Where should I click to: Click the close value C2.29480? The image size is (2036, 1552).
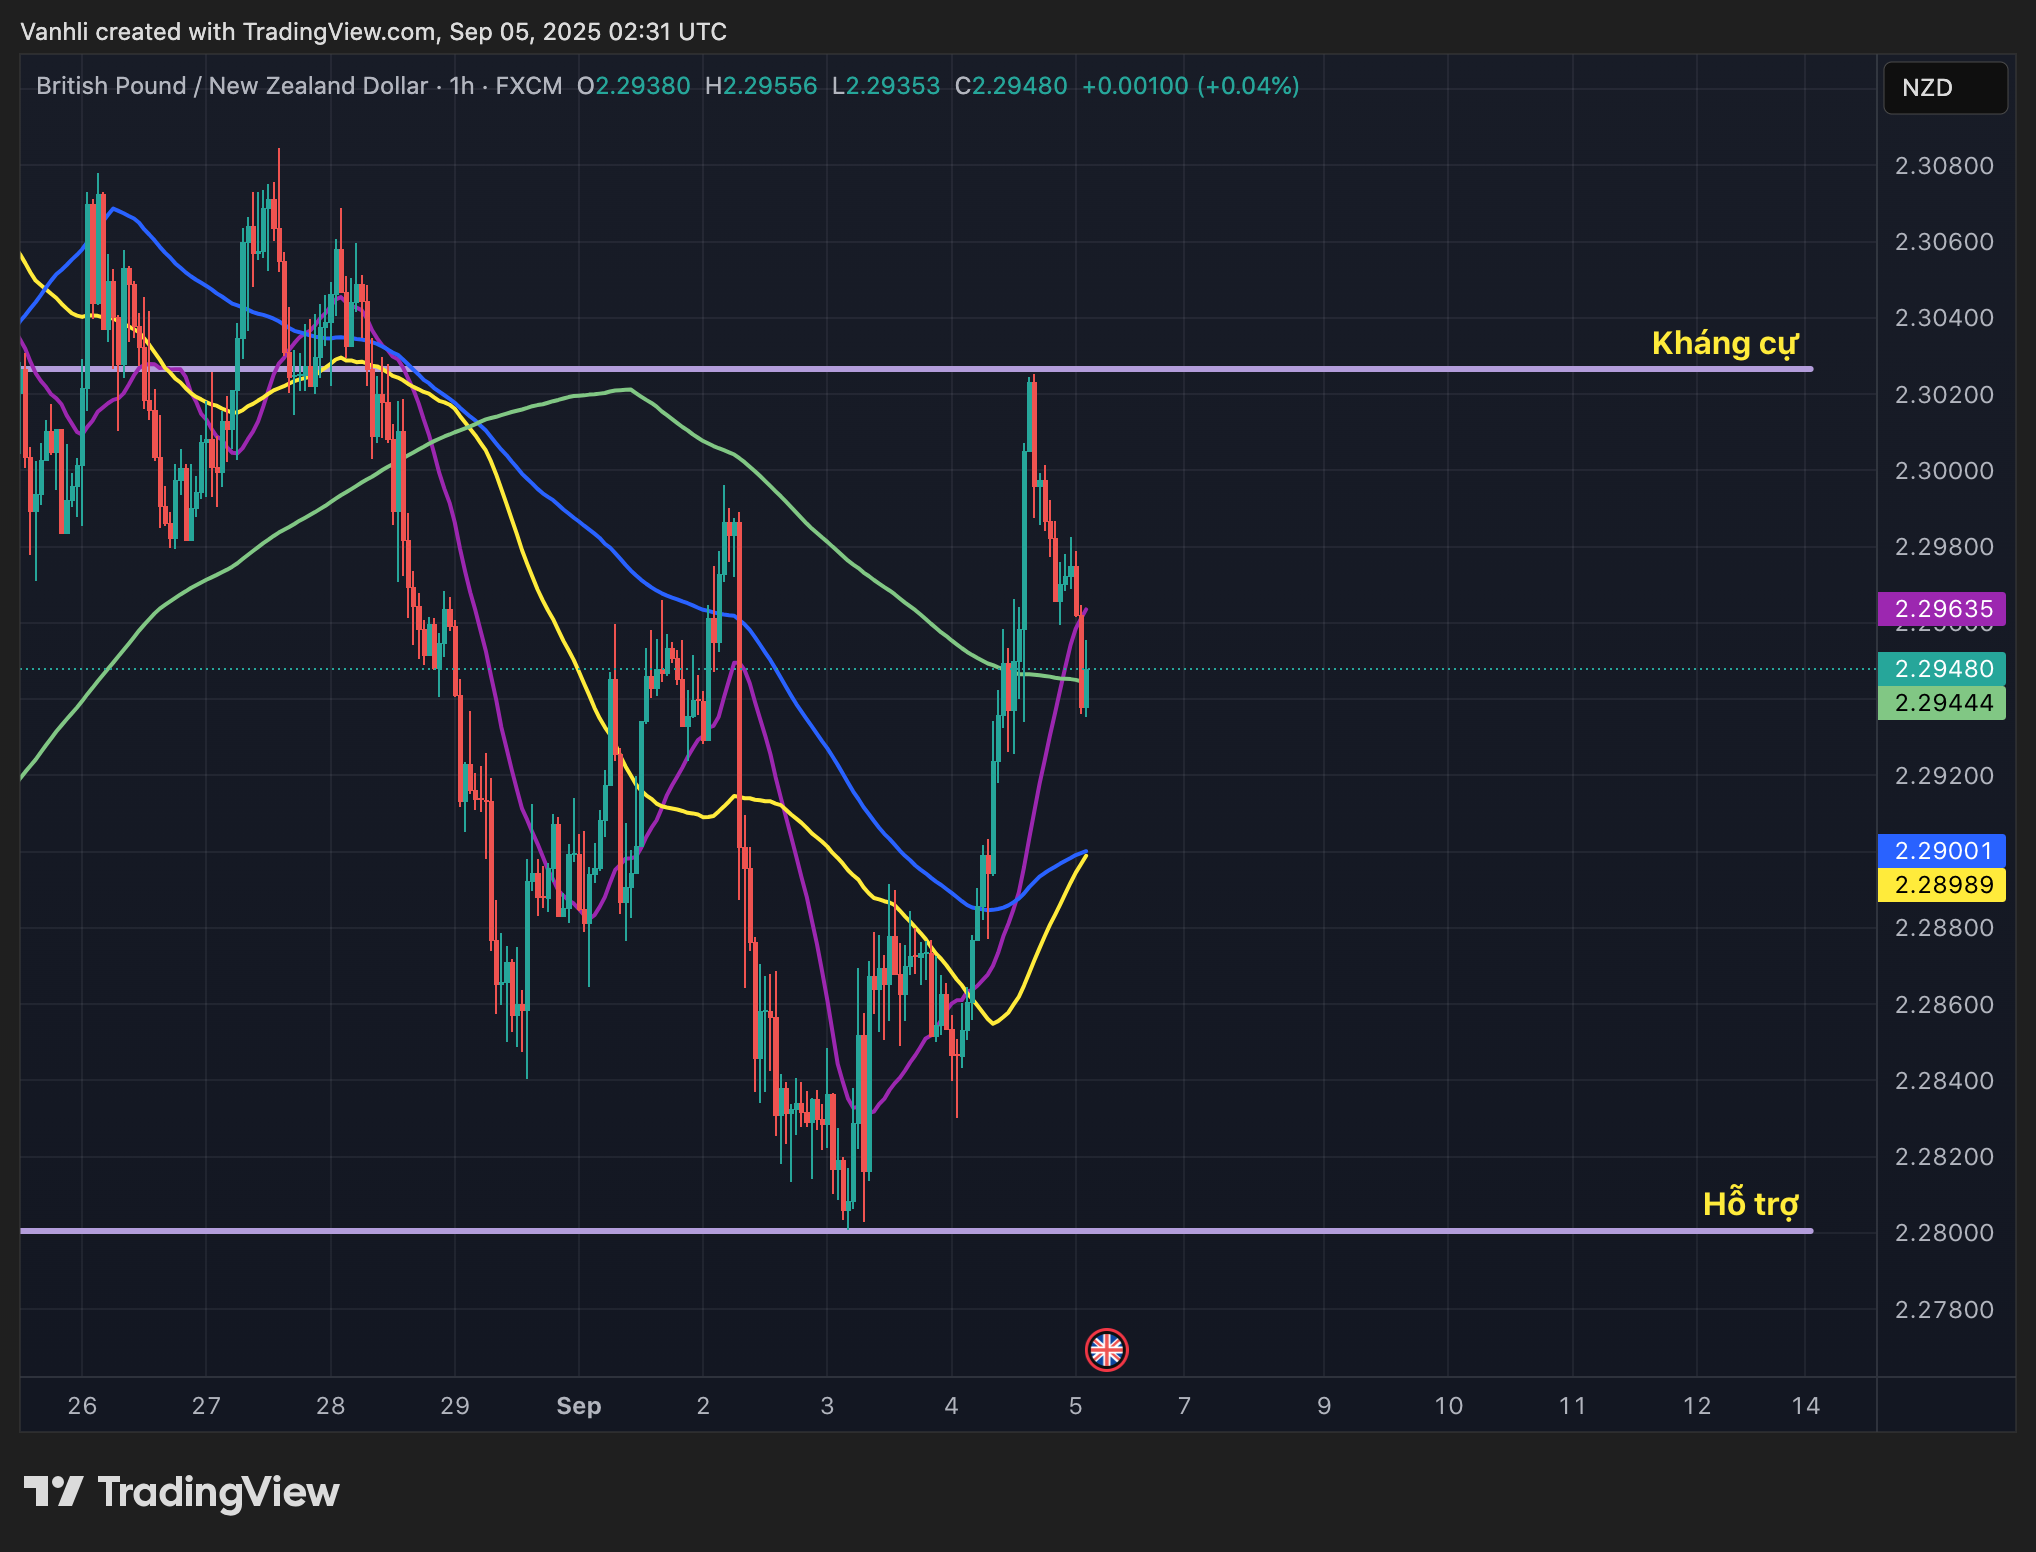point(1011,86)
